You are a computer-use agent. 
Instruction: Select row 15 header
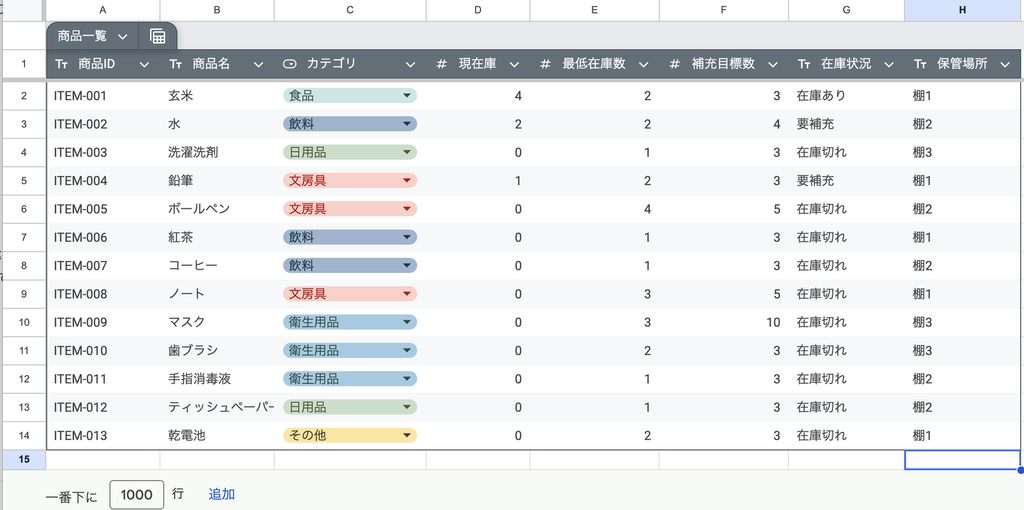tap(24, 459)
